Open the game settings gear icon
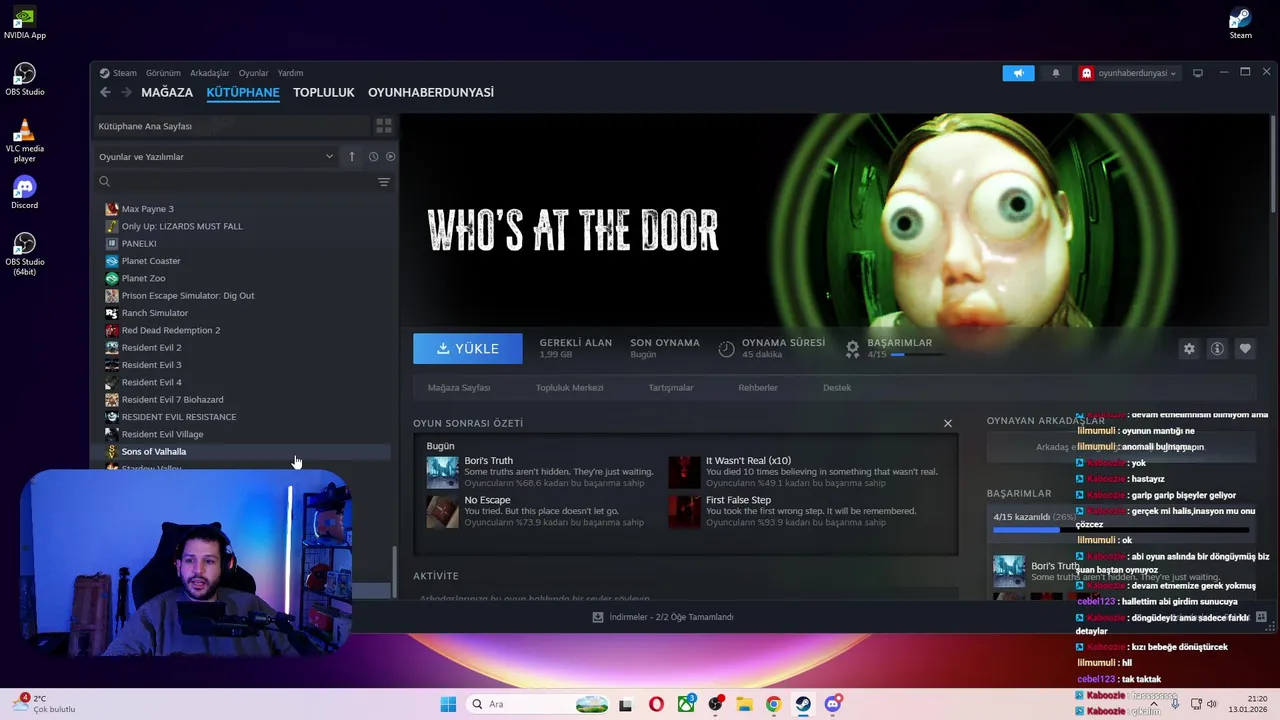The height and width of the screenshot is (720, 1280). tap(1189, 348)
